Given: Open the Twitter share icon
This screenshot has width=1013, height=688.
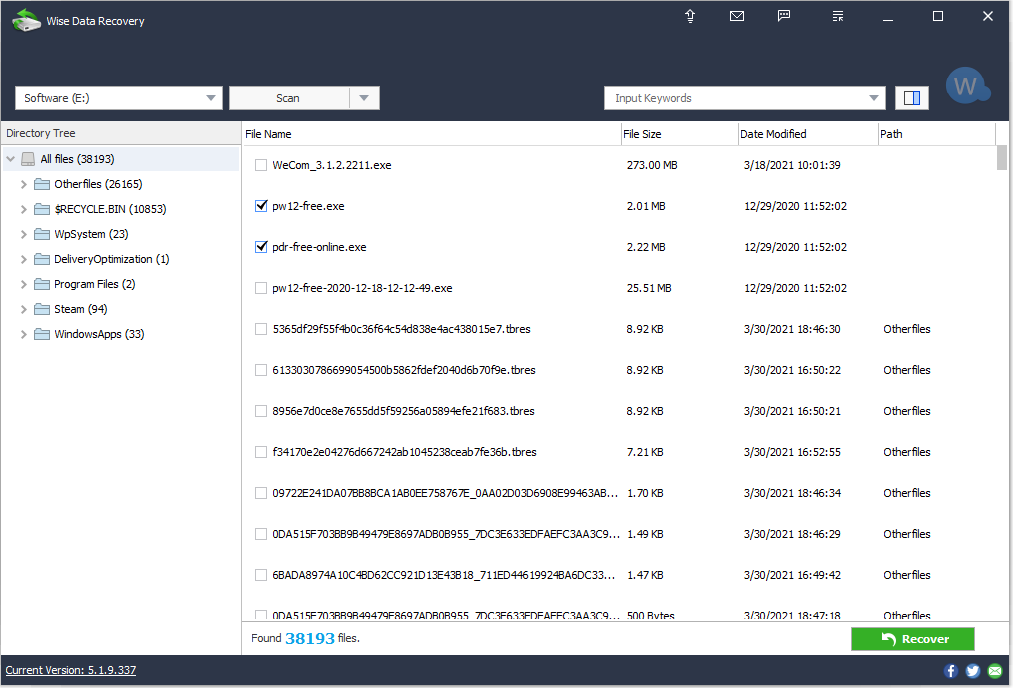Looking at the screenshot, I should [973, 671].
